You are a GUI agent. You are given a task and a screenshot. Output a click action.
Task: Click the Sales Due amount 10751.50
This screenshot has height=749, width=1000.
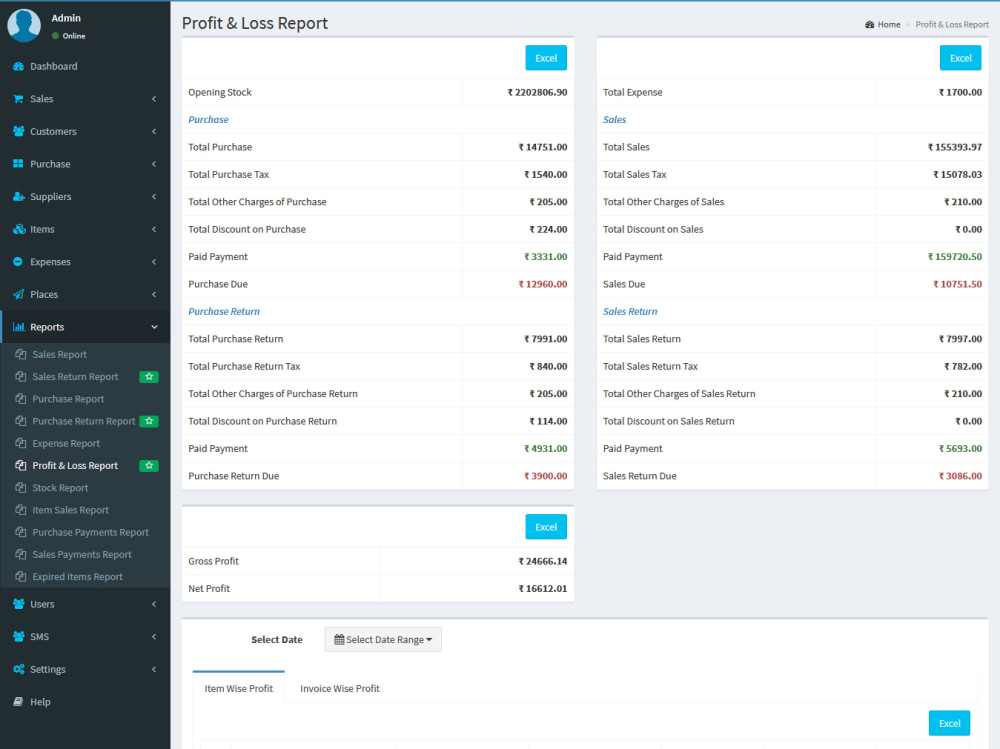(957, 285)
